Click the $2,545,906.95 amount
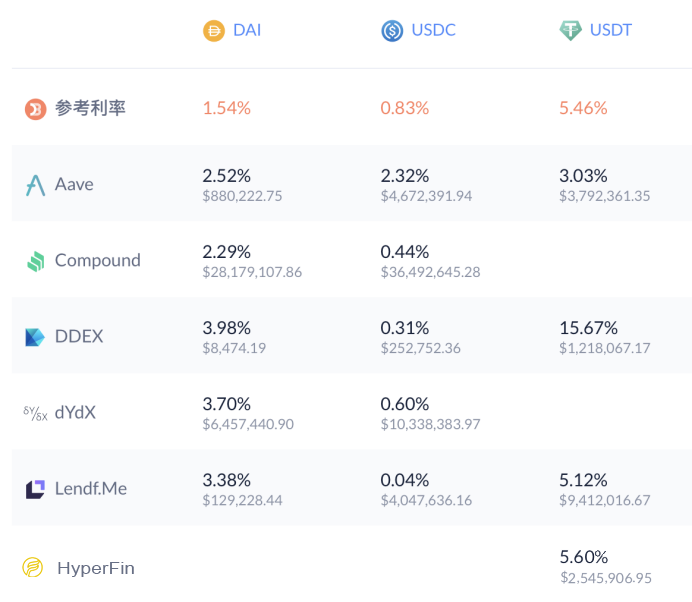The height and width of the screenshot is (602, 692). coord(606,578)
